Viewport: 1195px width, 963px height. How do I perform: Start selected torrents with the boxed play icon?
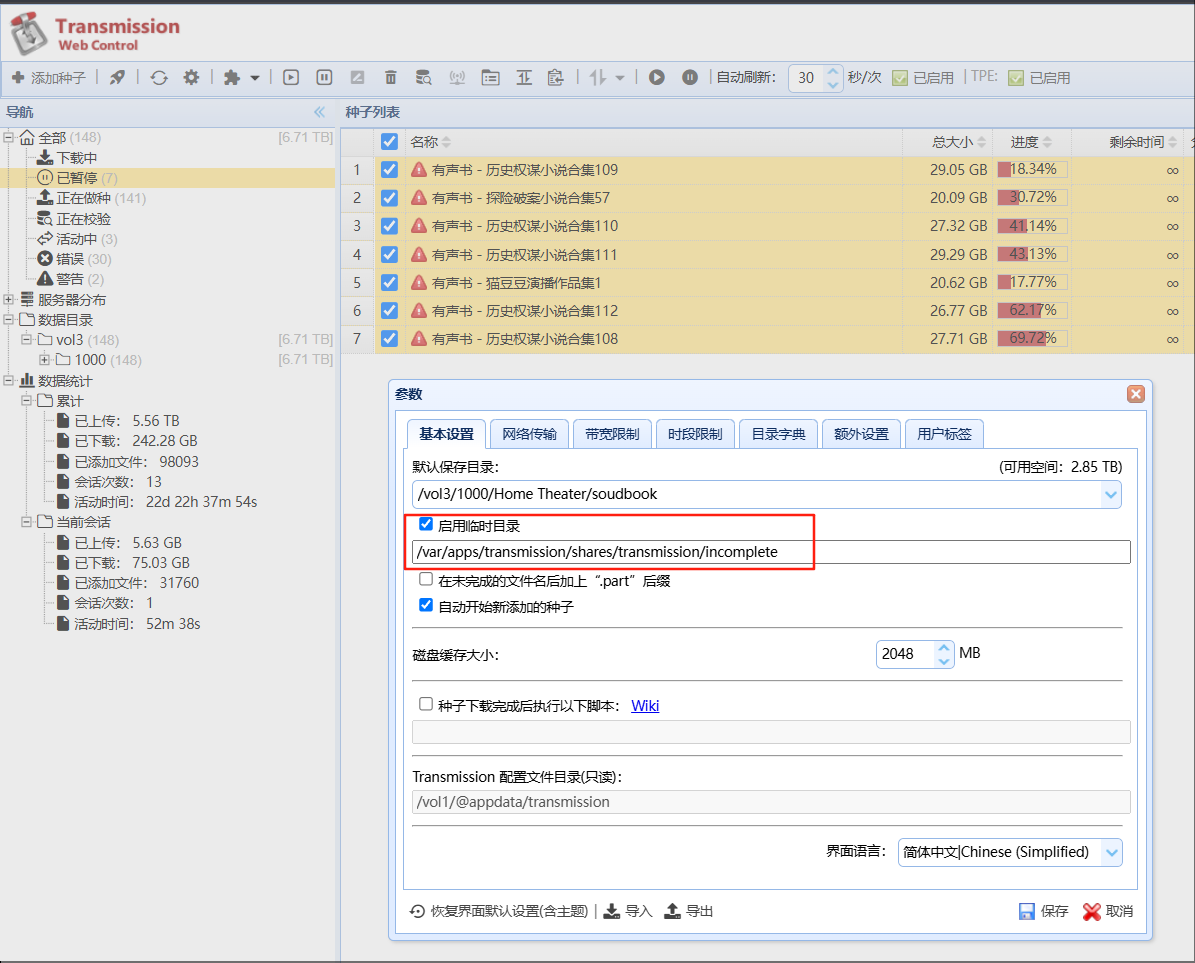pos(291,78)
